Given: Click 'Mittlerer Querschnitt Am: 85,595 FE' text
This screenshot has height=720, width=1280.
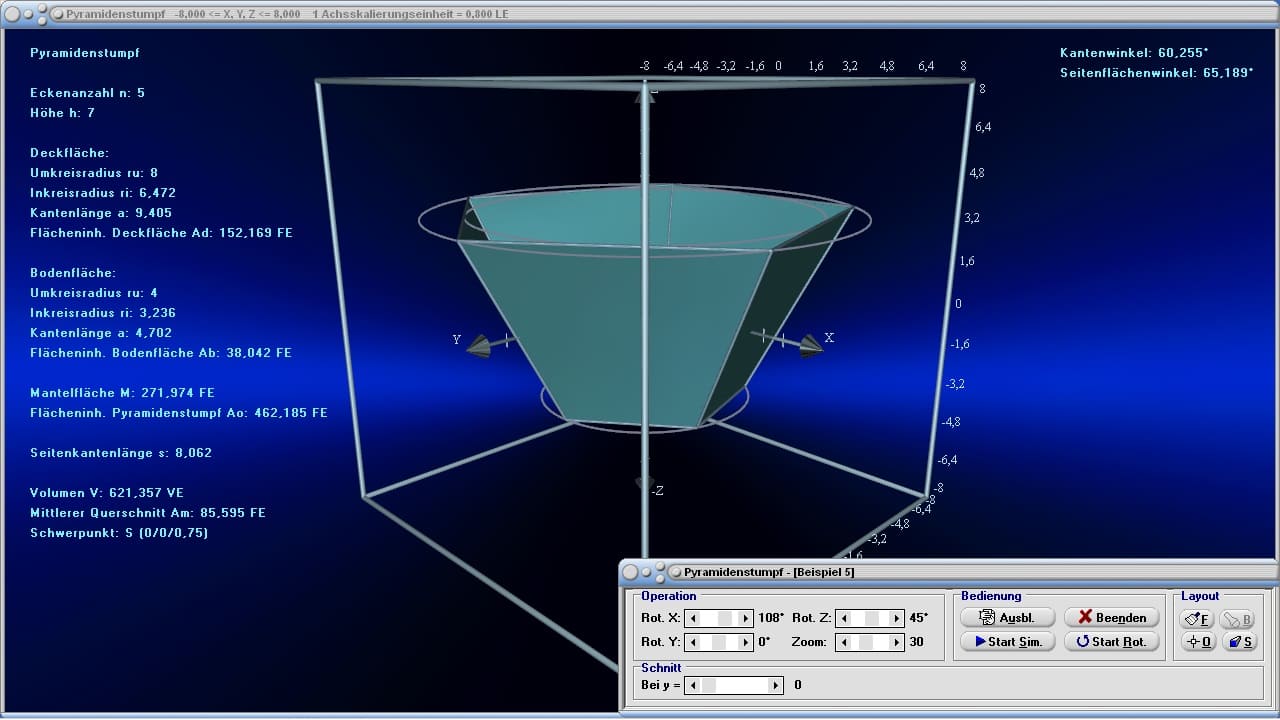Looking at the screenshot, I should (148, 512).
